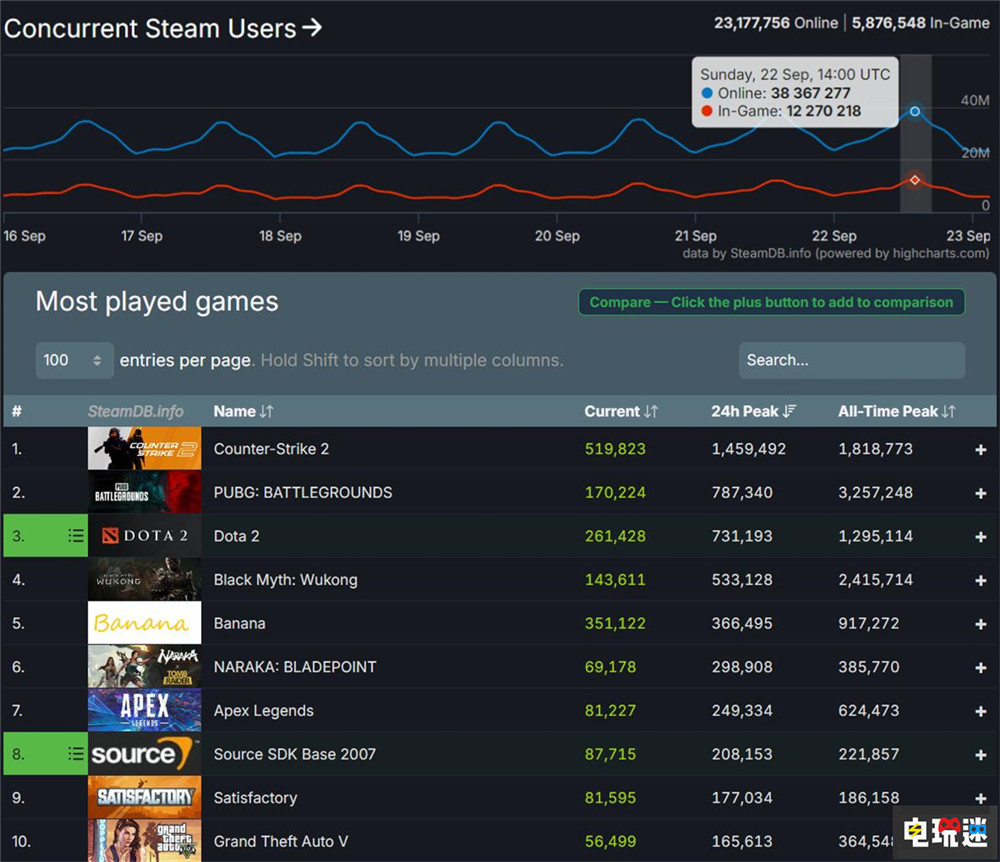
Task: Select the All-Time Peak column header
Action: (898, 411)
